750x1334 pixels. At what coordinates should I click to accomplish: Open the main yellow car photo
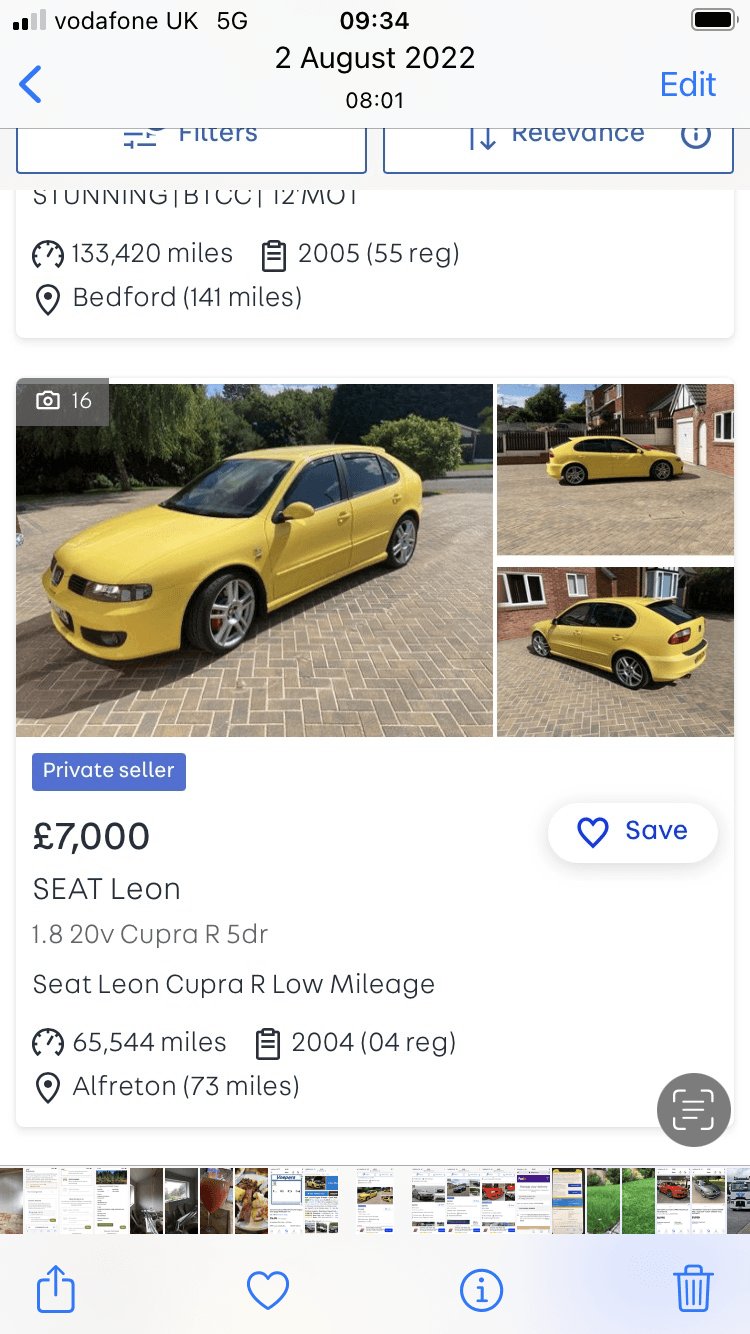pyautogui.click(x=254, y=560)
